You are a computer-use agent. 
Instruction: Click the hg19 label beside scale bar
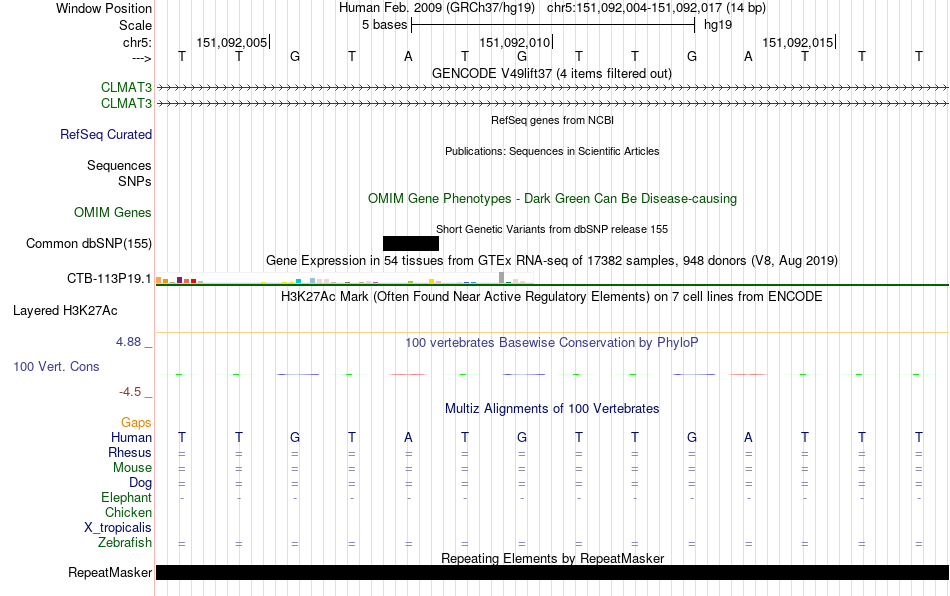pyautogui.click(x=718, y=25)
